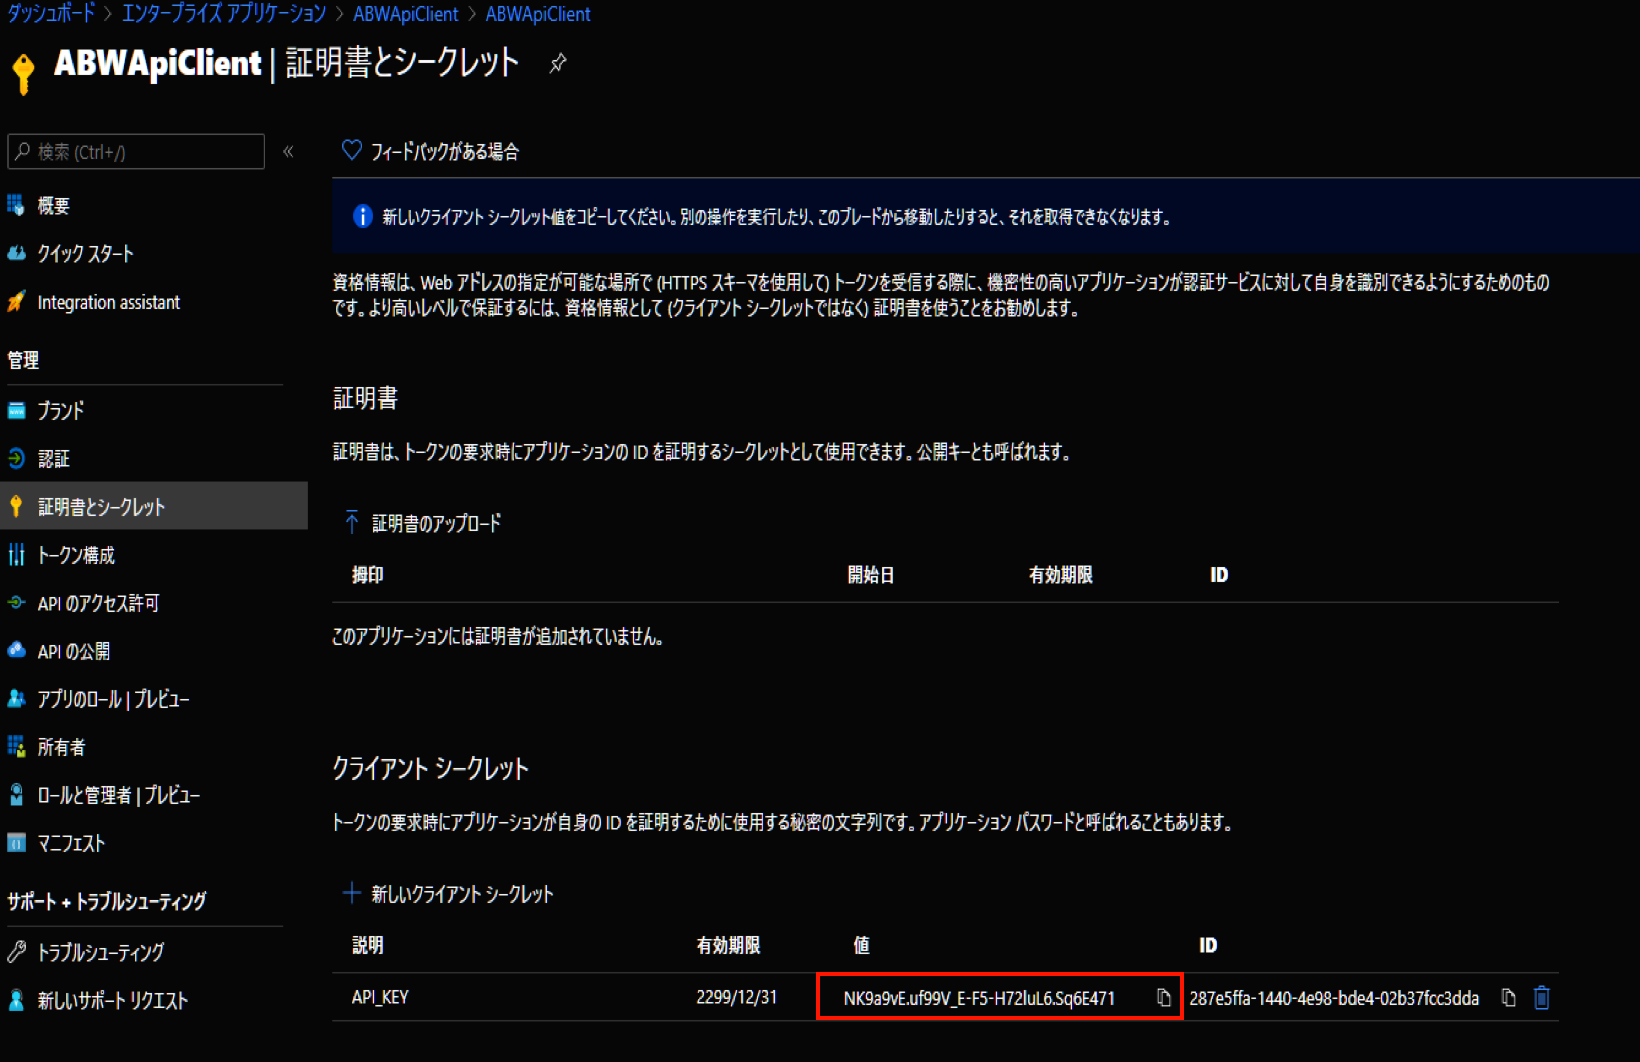This screenshot has width=1640, height=1062.
Task: Click the API の公開 cloud icon
Action: point(16,651)
